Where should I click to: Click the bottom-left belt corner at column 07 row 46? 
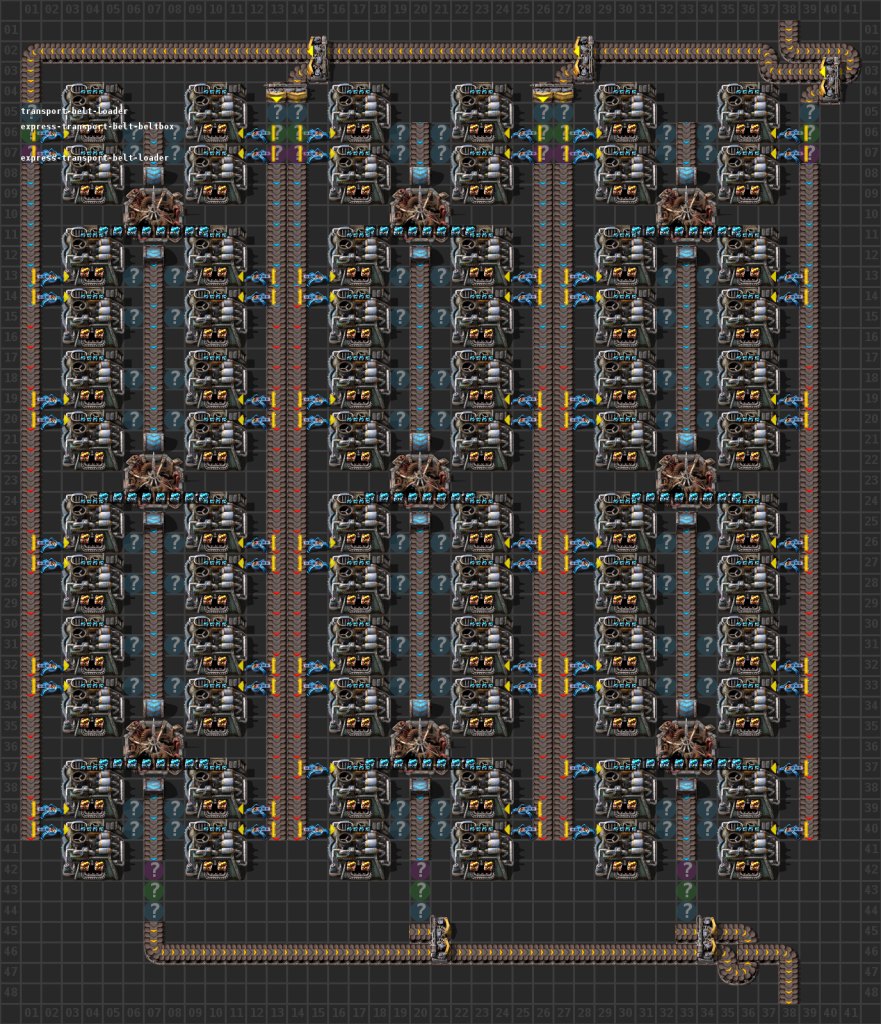click(x=154, y=952)
